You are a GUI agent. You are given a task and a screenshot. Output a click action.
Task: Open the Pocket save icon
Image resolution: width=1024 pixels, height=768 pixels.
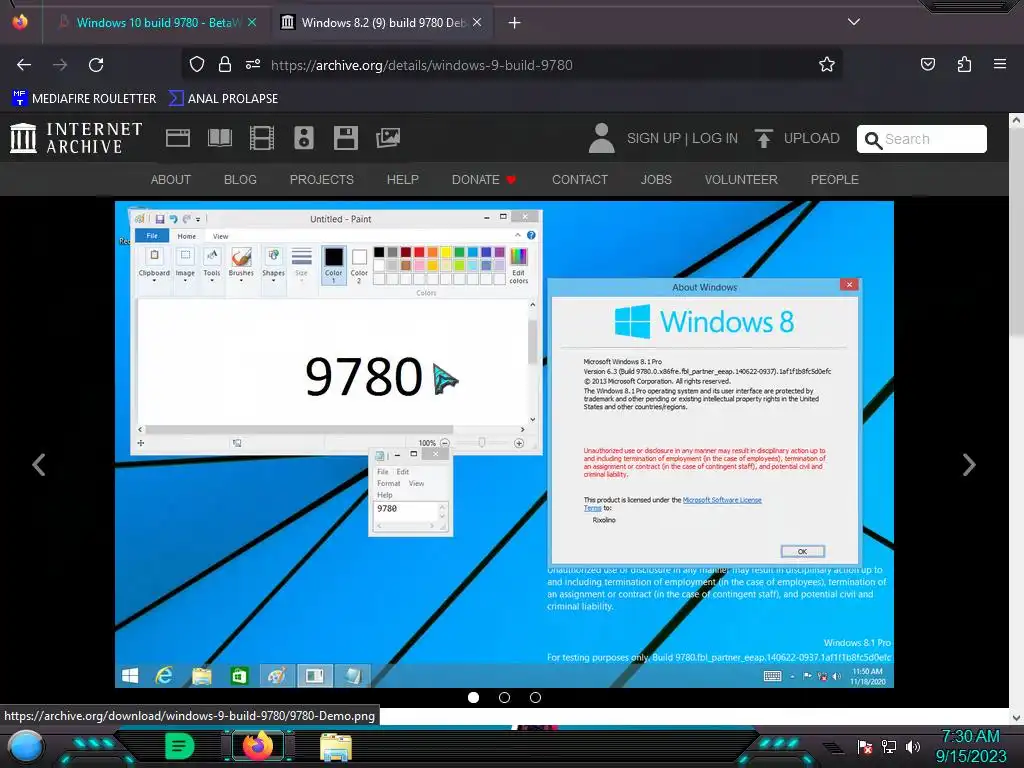[927, 64]
